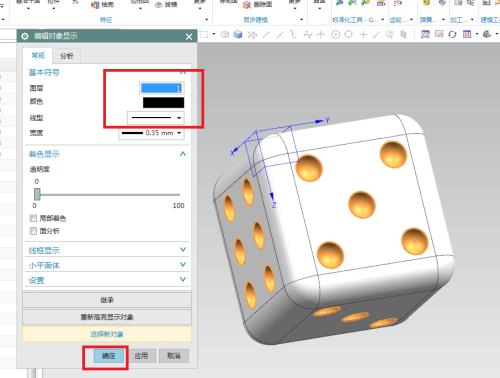500x378 pixels.
Task: Click the blue solid cube icon in the selection toolbar
Action: [x=238, y=34]
